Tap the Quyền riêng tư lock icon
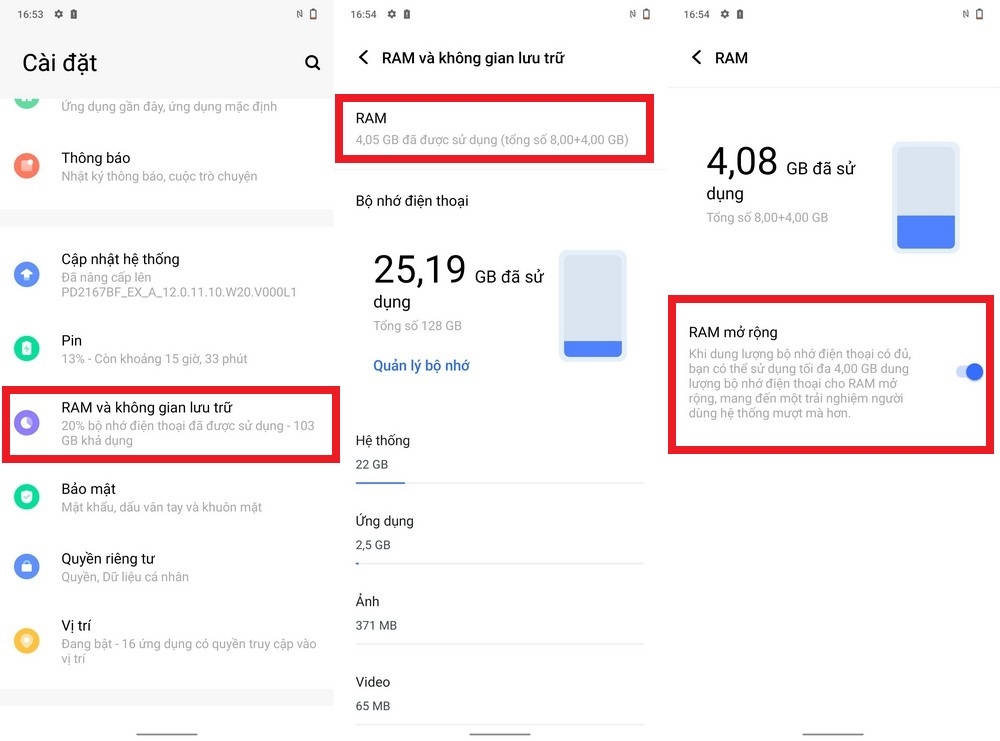1000x741 pixels. 27,566
